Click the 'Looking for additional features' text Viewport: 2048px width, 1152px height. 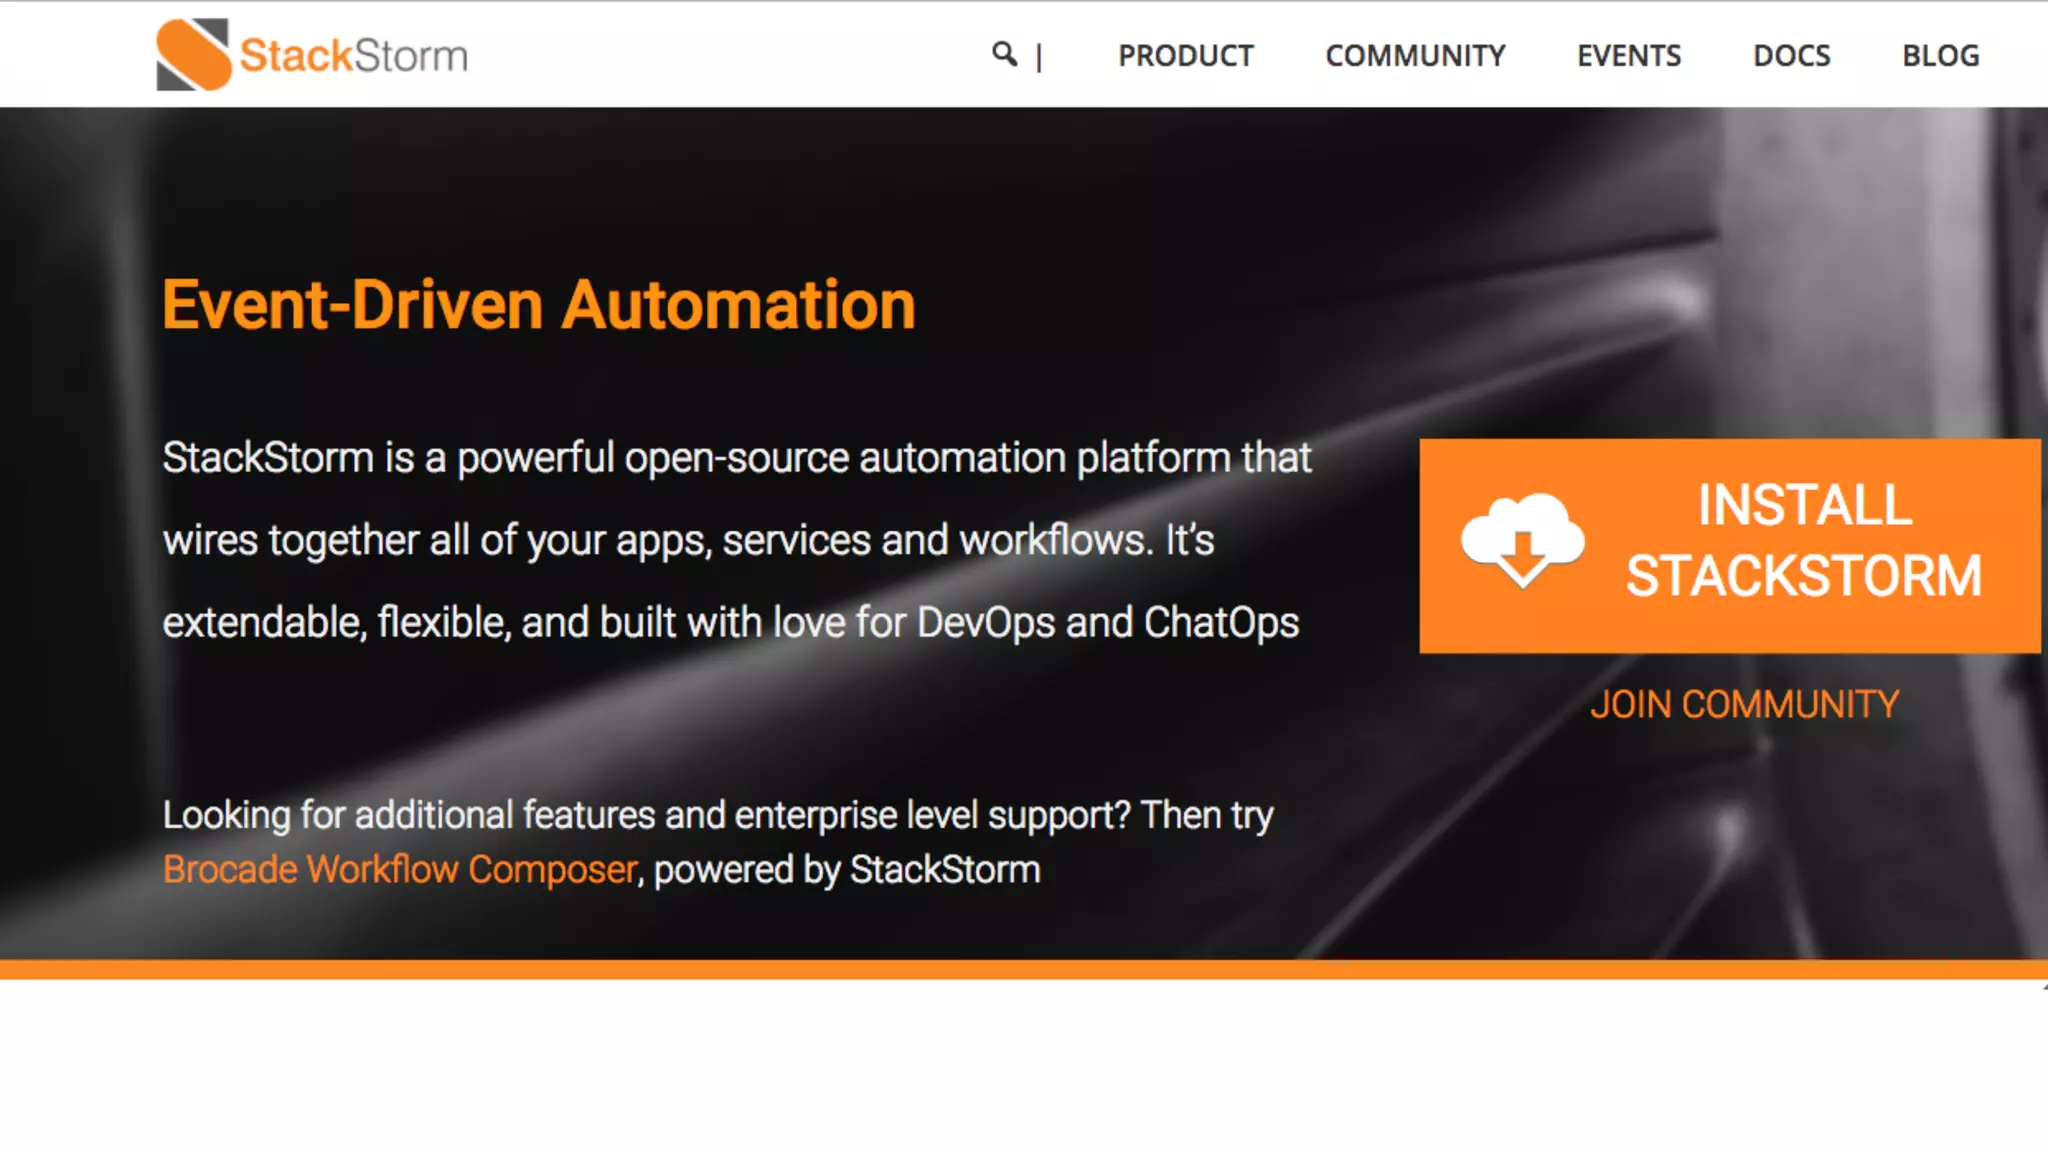(x=717, y=815)
